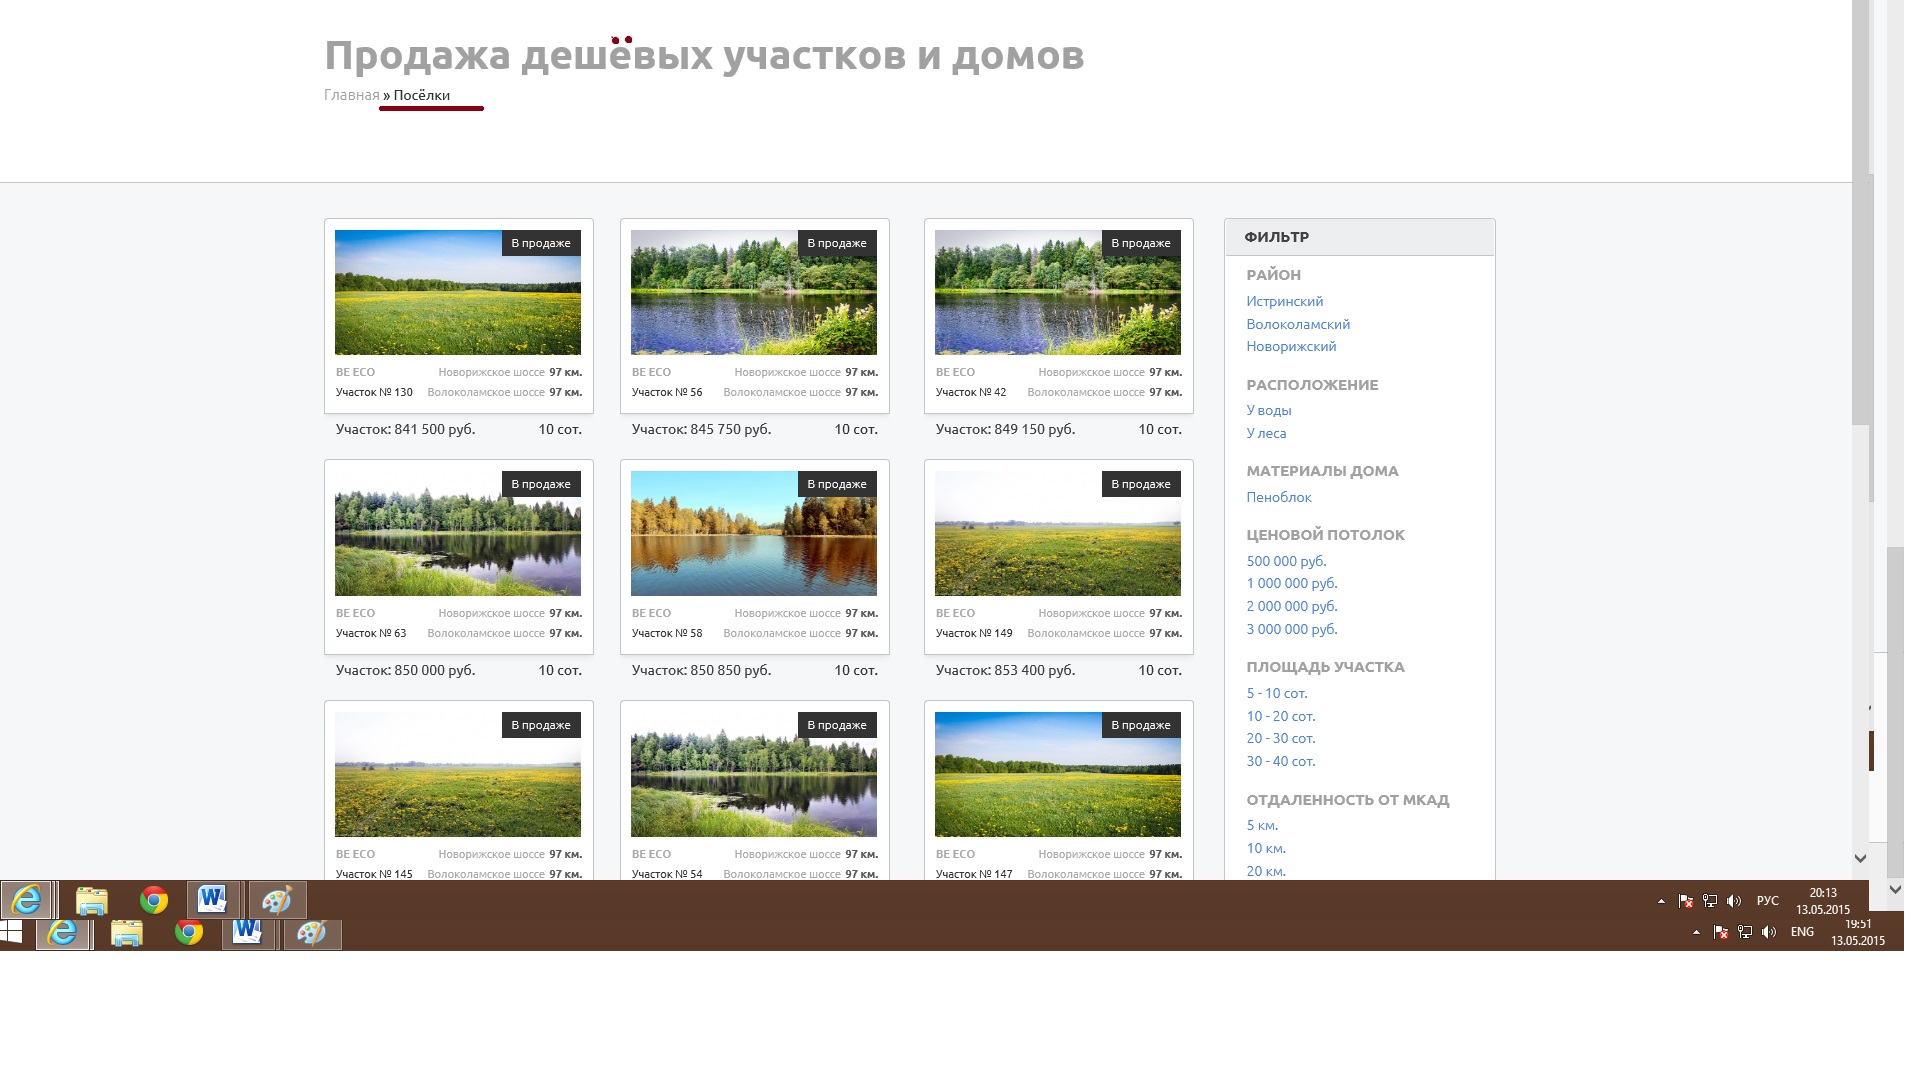Set price ceiling to 500 000 руб.

coord(1286,561)
